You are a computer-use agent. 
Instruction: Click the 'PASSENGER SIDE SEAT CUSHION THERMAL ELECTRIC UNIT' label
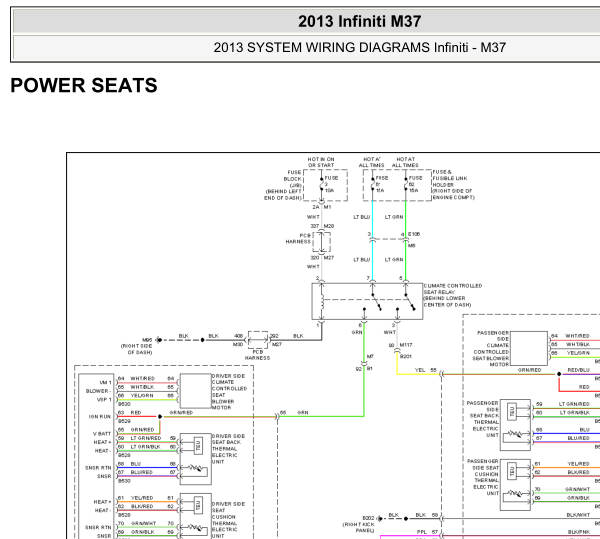tap(483, 477)
